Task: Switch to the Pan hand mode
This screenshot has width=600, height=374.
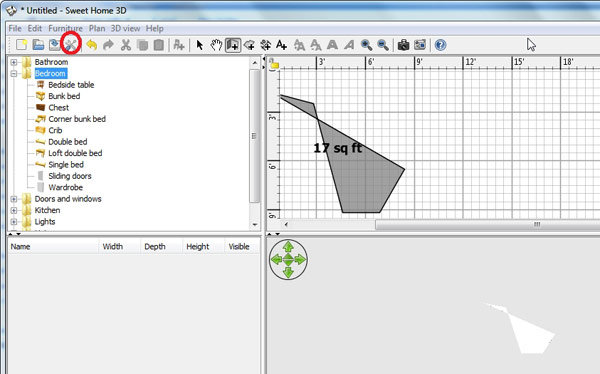Action: pyautogui.click(x=216, y=45)
